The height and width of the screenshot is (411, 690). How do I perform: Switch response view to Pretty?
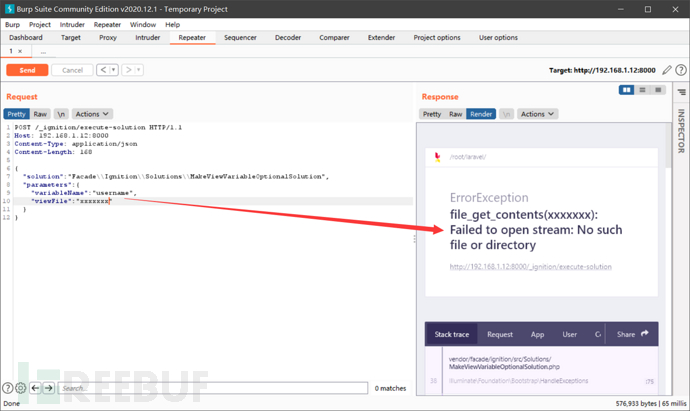(x=432, y=114)
